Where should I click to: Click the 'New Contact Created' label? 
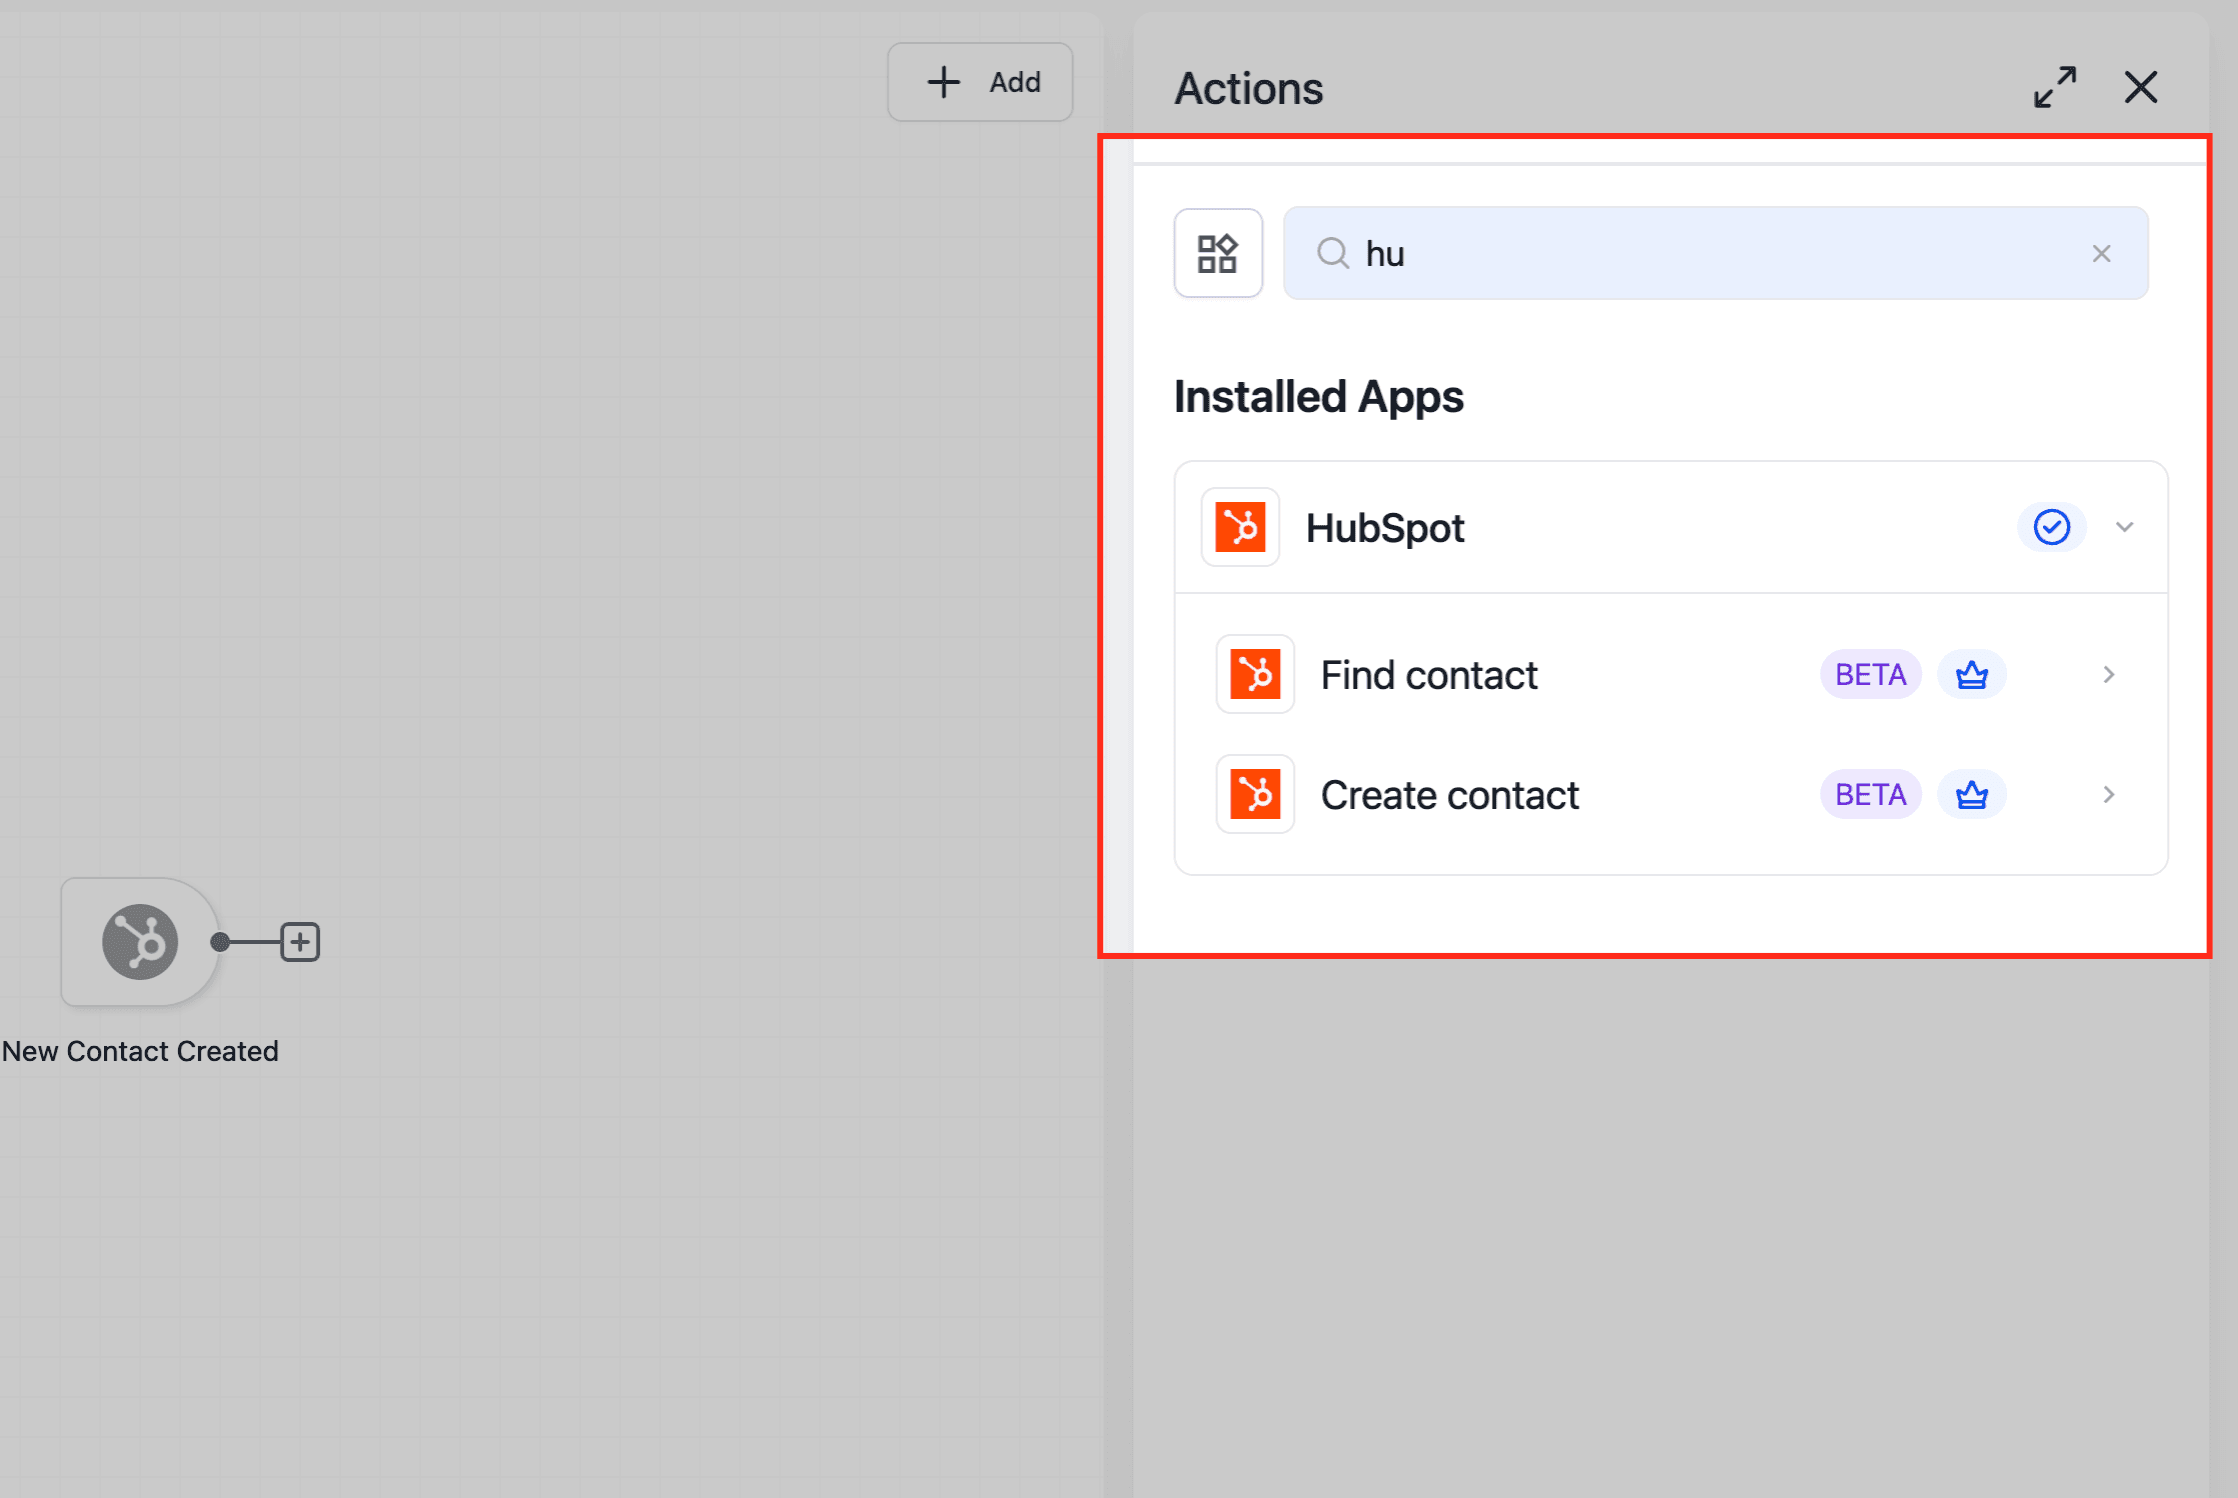pyautogui.click(x=140, y=1052)
